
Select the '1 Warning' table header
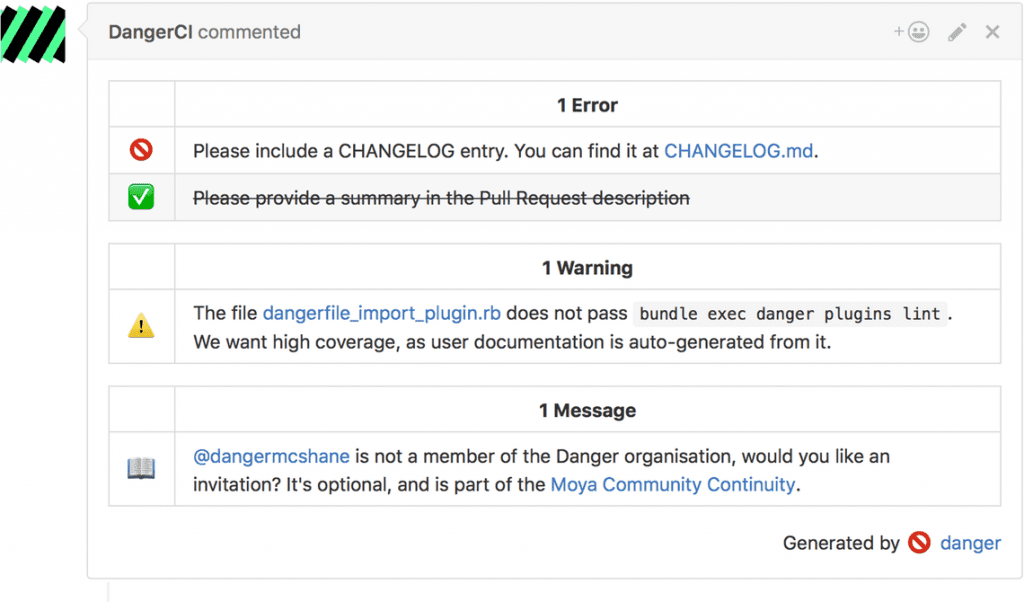(587, 268)
